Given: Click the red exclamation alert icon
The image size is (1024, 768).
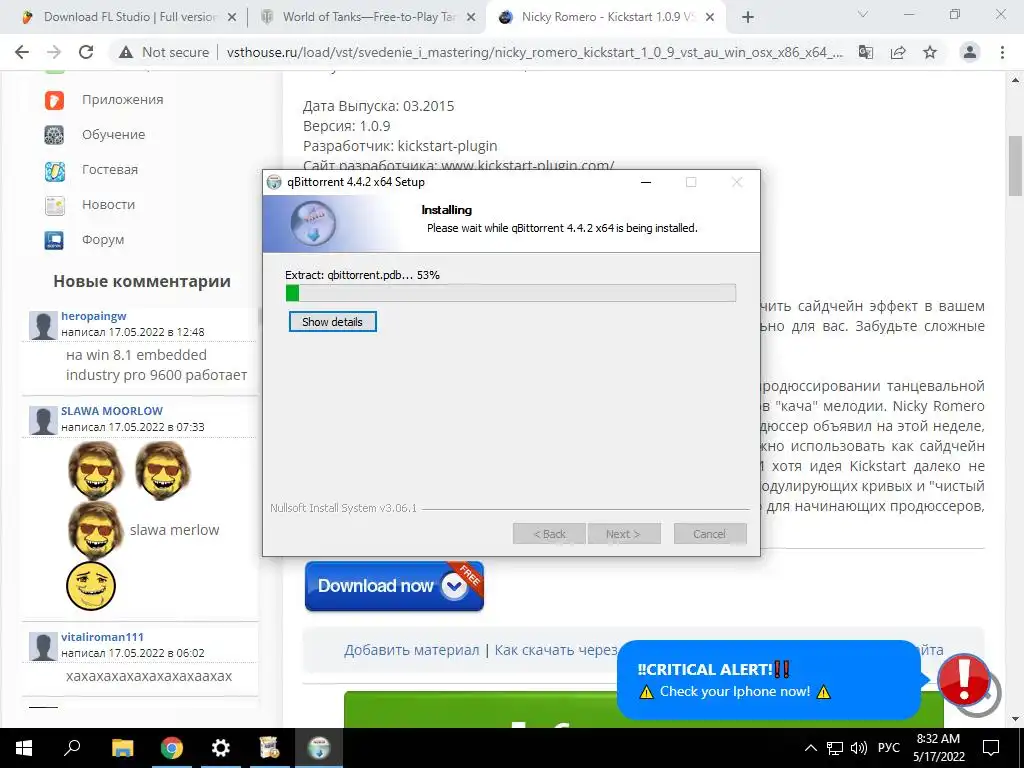Looking at the screenshot, I should point(965,680).
